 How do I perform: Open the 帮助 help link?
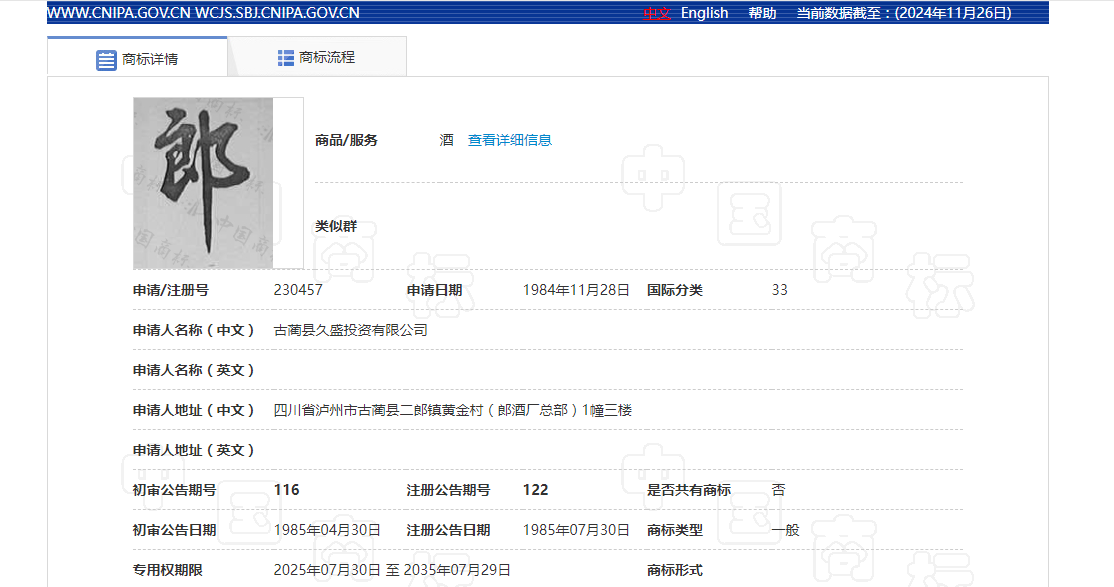pos(762,13)
